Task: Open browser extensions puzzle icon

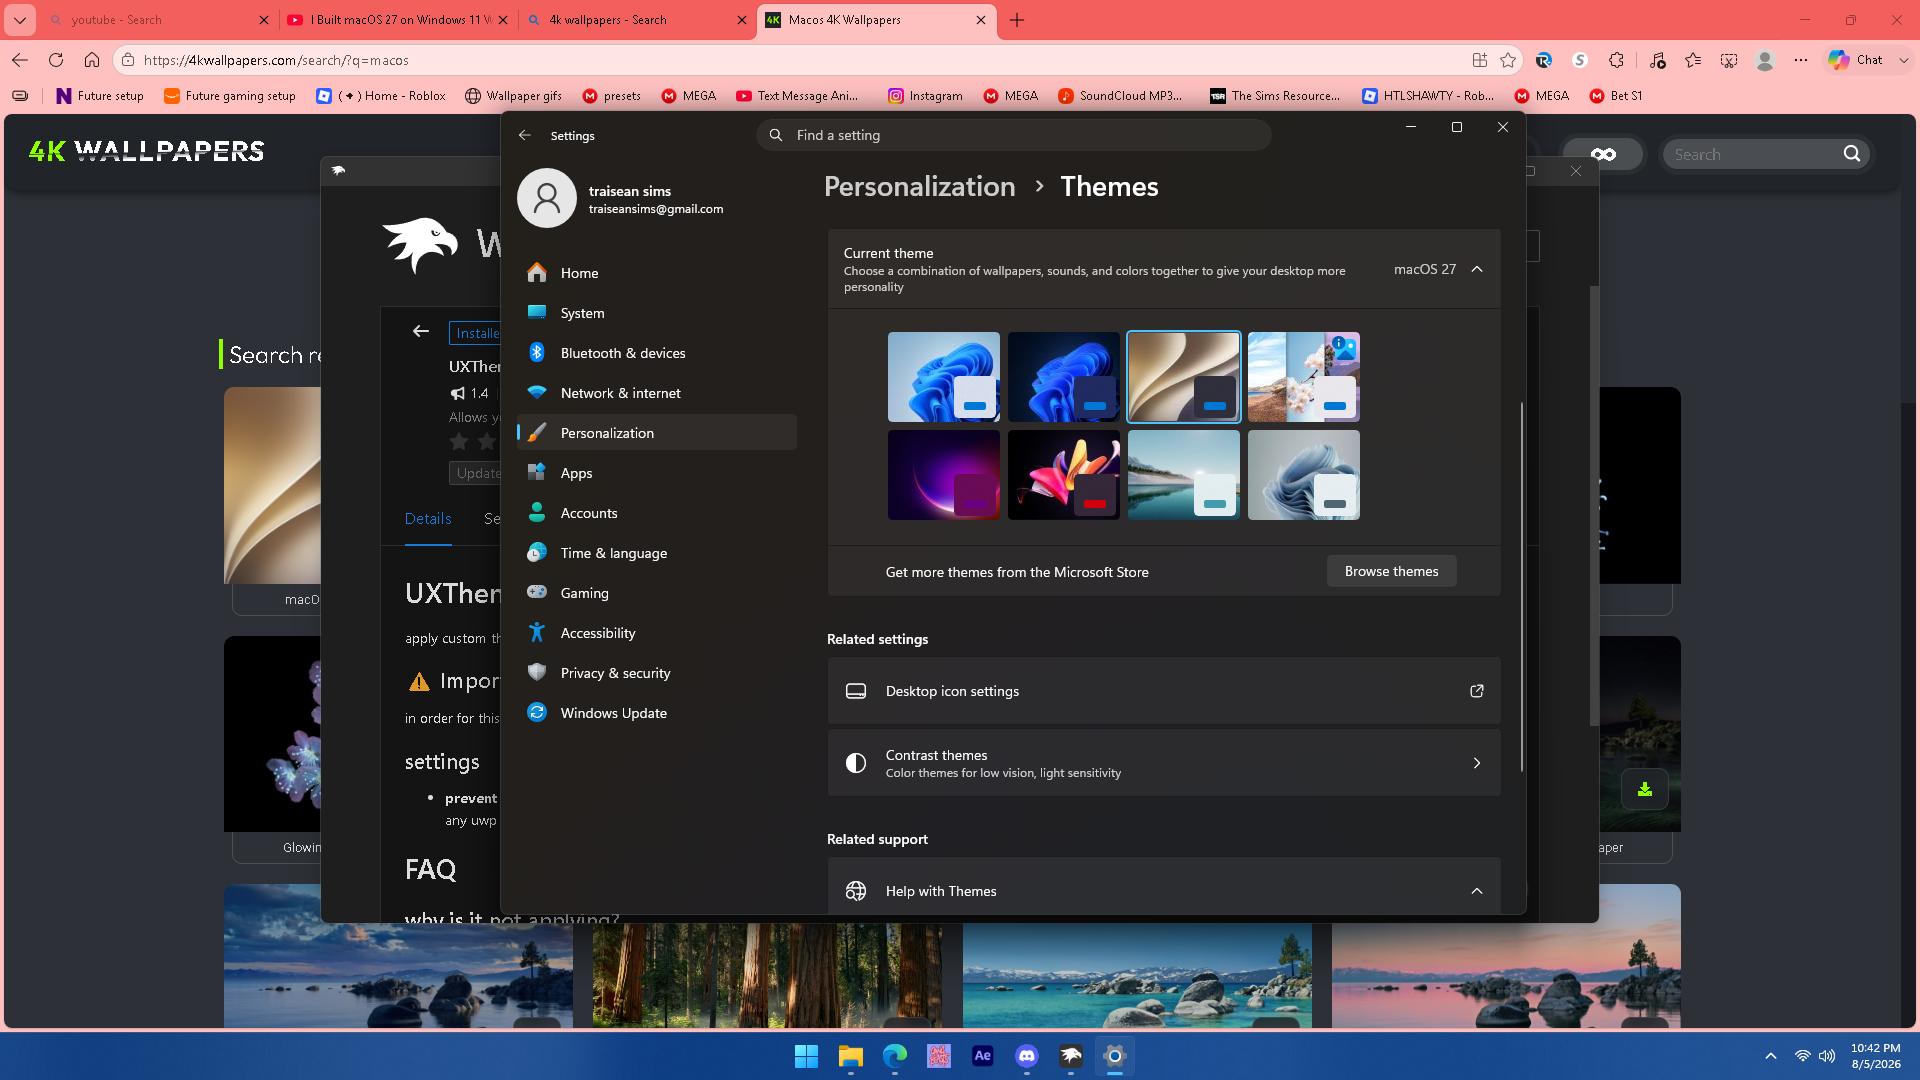Action: point(1617,60)
